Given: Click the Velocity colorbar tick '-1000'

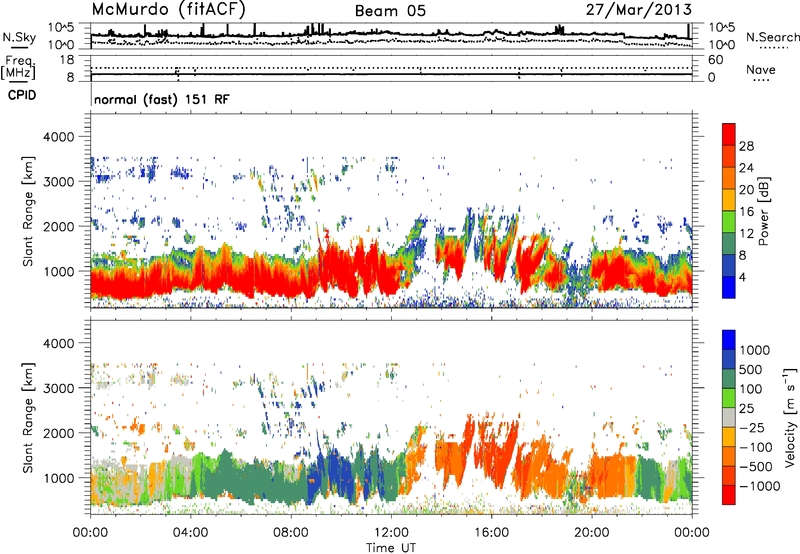Looking at the screenshot, I should [x=760, y=486].
